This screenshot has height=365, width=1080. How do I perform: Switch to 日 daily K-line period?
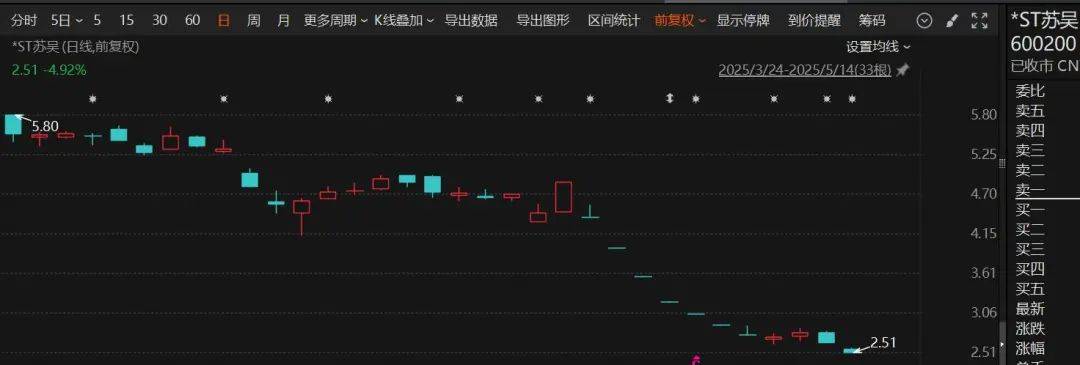tap(223, 21)
